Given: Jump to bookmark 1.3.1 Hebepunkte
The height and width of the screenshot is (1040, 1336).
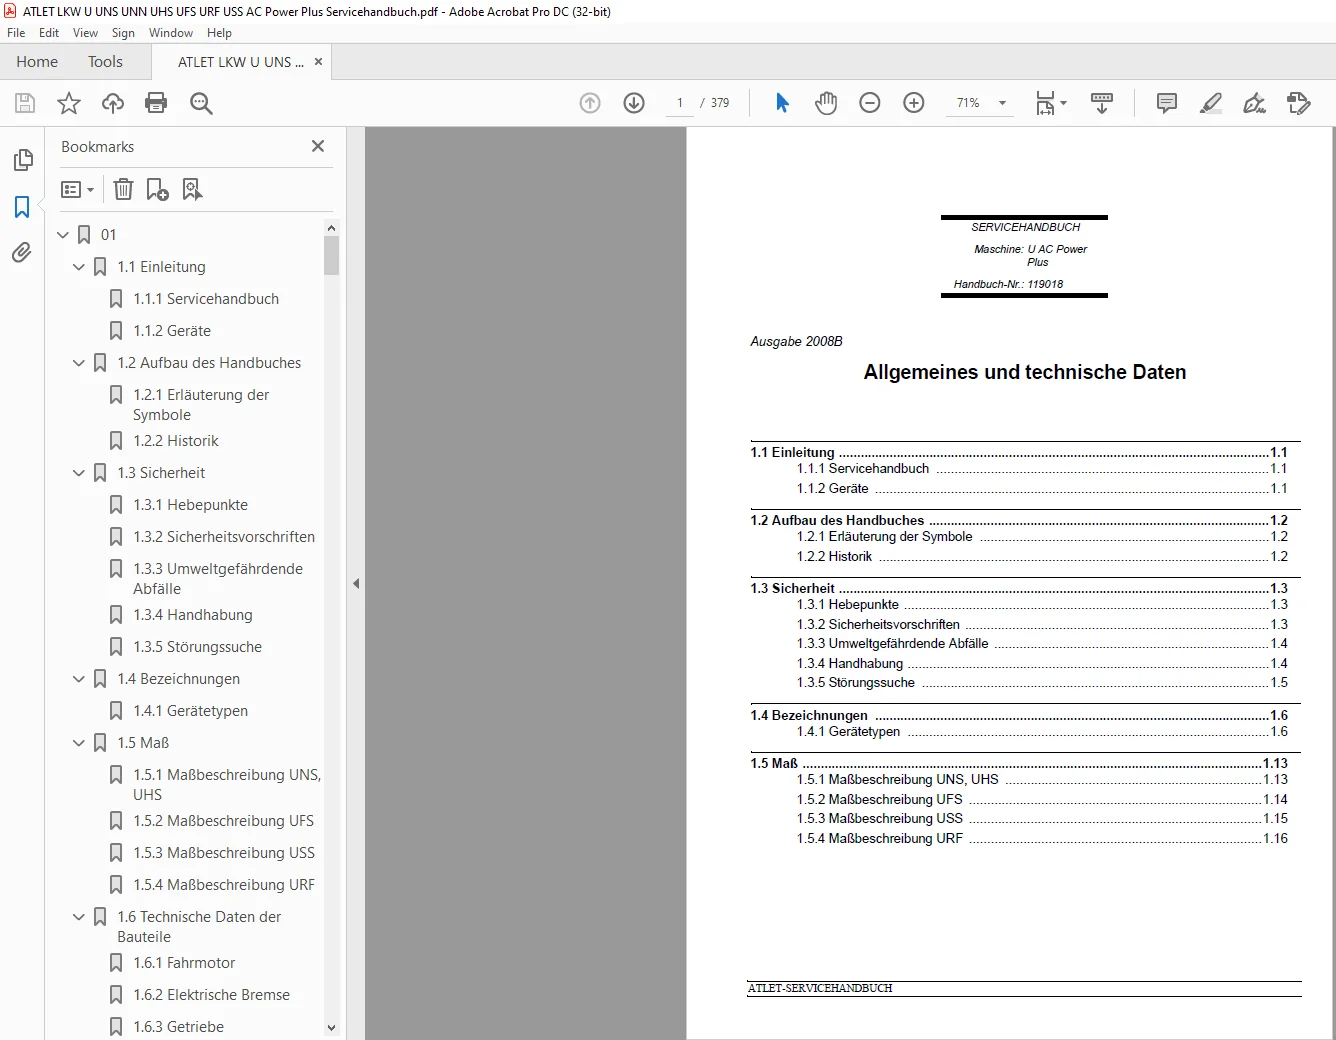Looking at the screenshot, I should click(190, 505).
